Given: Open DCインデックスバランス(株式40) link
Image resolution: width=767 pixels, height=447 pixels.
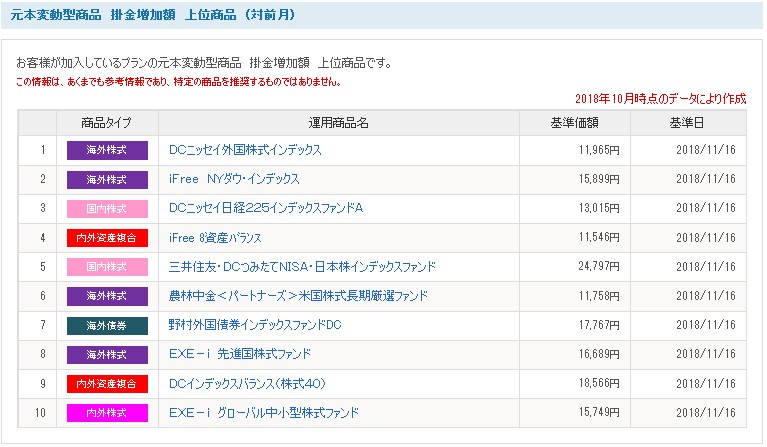Looking at the screenshot, I should coord(247,384).
